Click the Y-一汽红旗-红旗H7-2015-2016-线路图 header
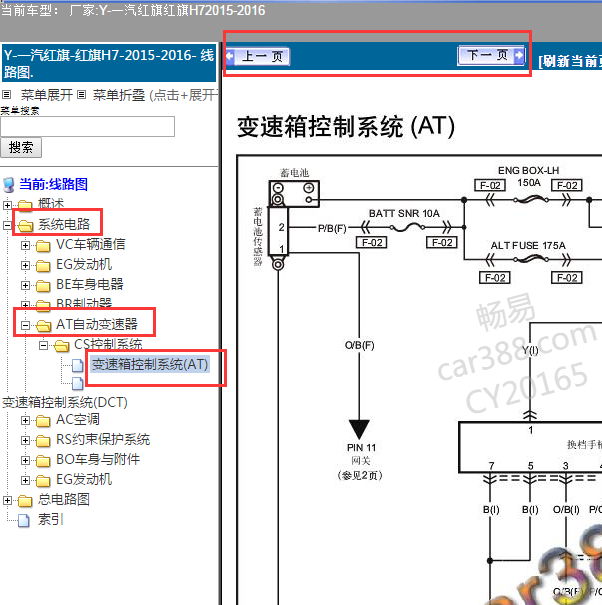The height and width of the screenshot is (605, 602). point(109,64)
